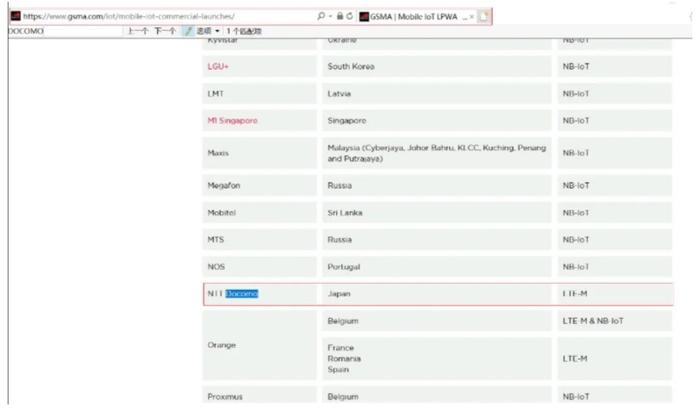
Task: Click the France Romania Spain cell
Action: (x=437, y=359)
